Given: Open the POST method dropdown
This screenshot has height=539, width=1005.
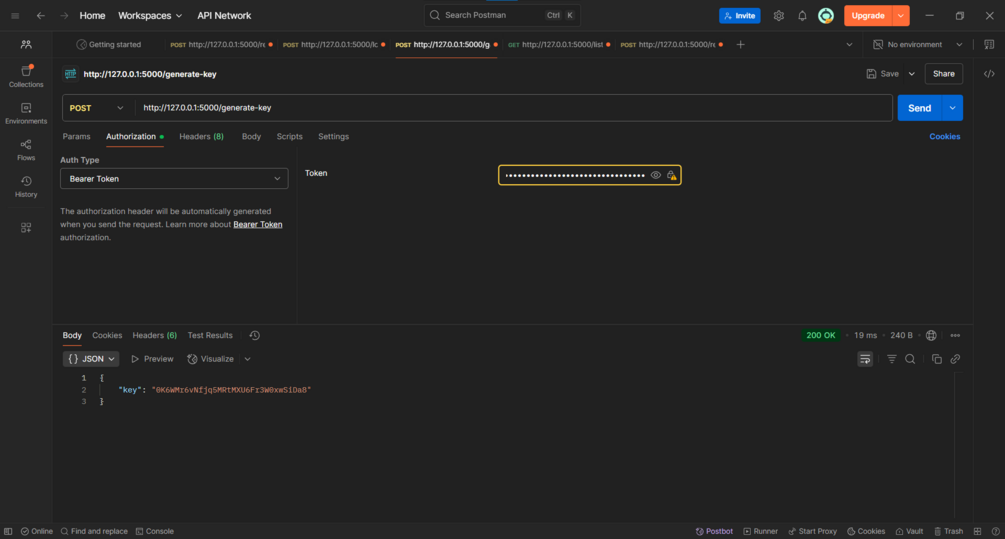Looking at the screenshot, I should coord(96,108).
